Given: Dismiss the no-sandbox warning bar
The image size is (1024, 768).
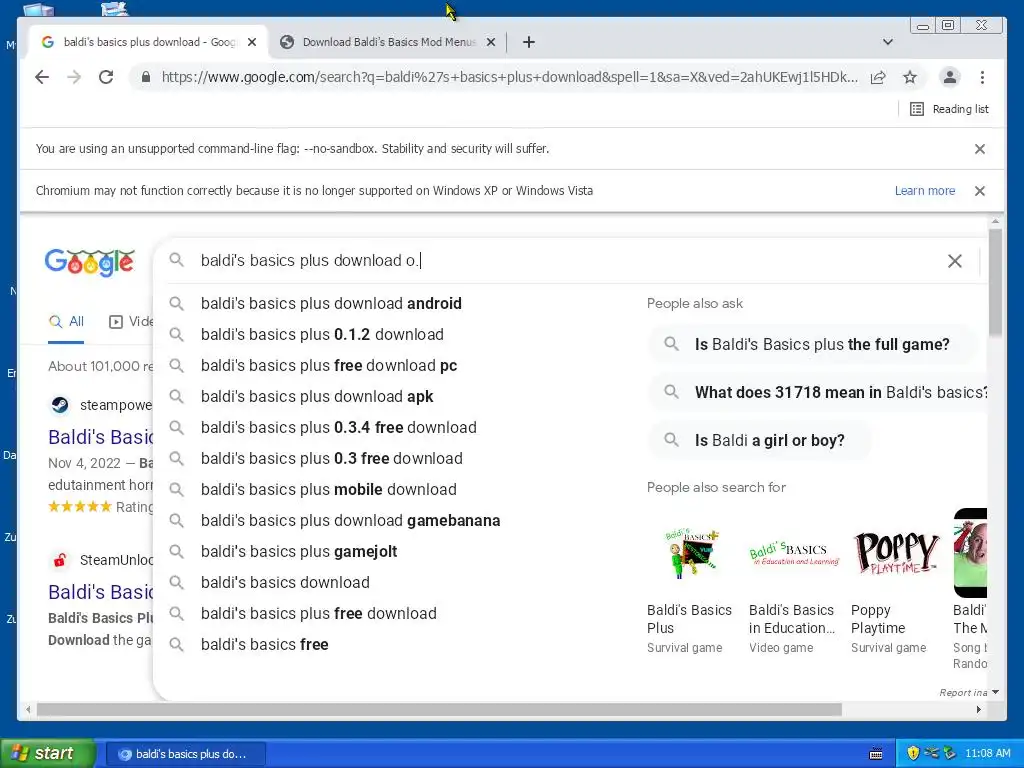Looking at the screenshot, I should point(980,149).
